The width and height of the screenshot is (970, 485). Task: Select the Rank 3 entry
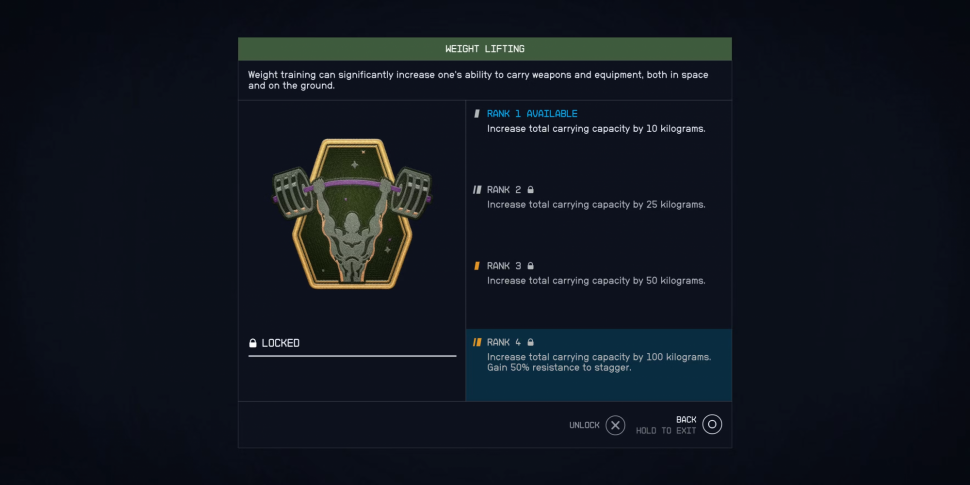pos(598,291)
